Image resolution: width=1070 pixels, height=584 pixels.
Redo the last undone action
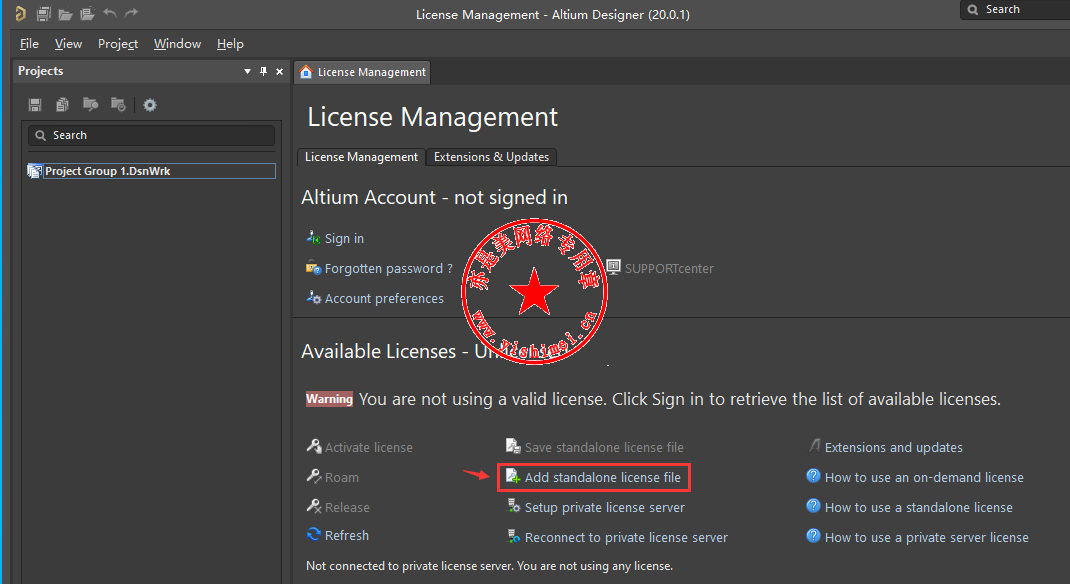pyautogui.click(x=131, y=13)
